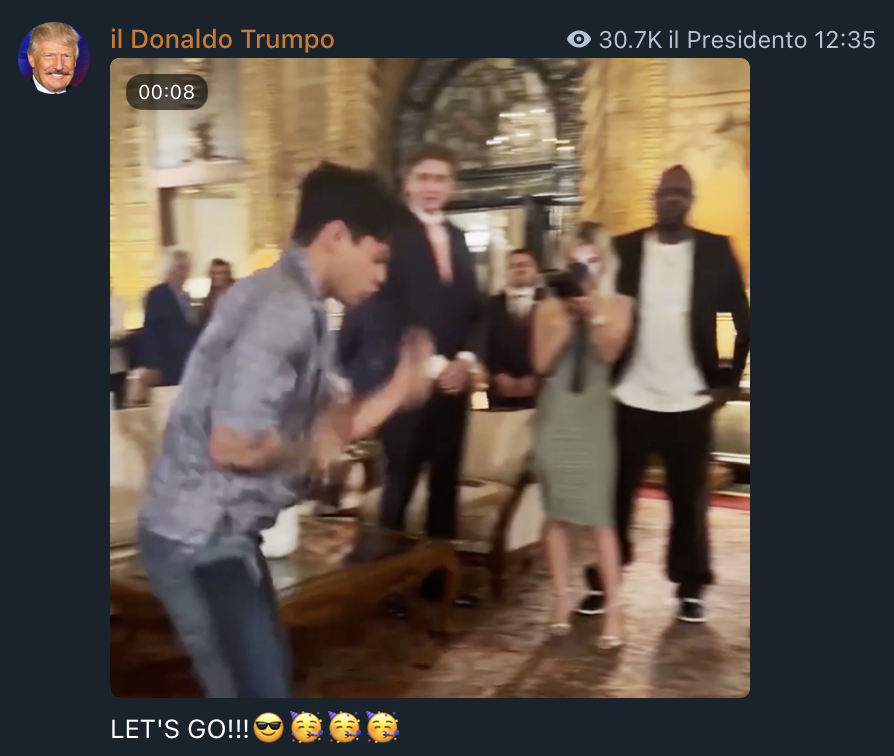The height and width of the screenshot is (756, 894).
Task: Click the wooden coffee table in the video
Action: point(365,570)
